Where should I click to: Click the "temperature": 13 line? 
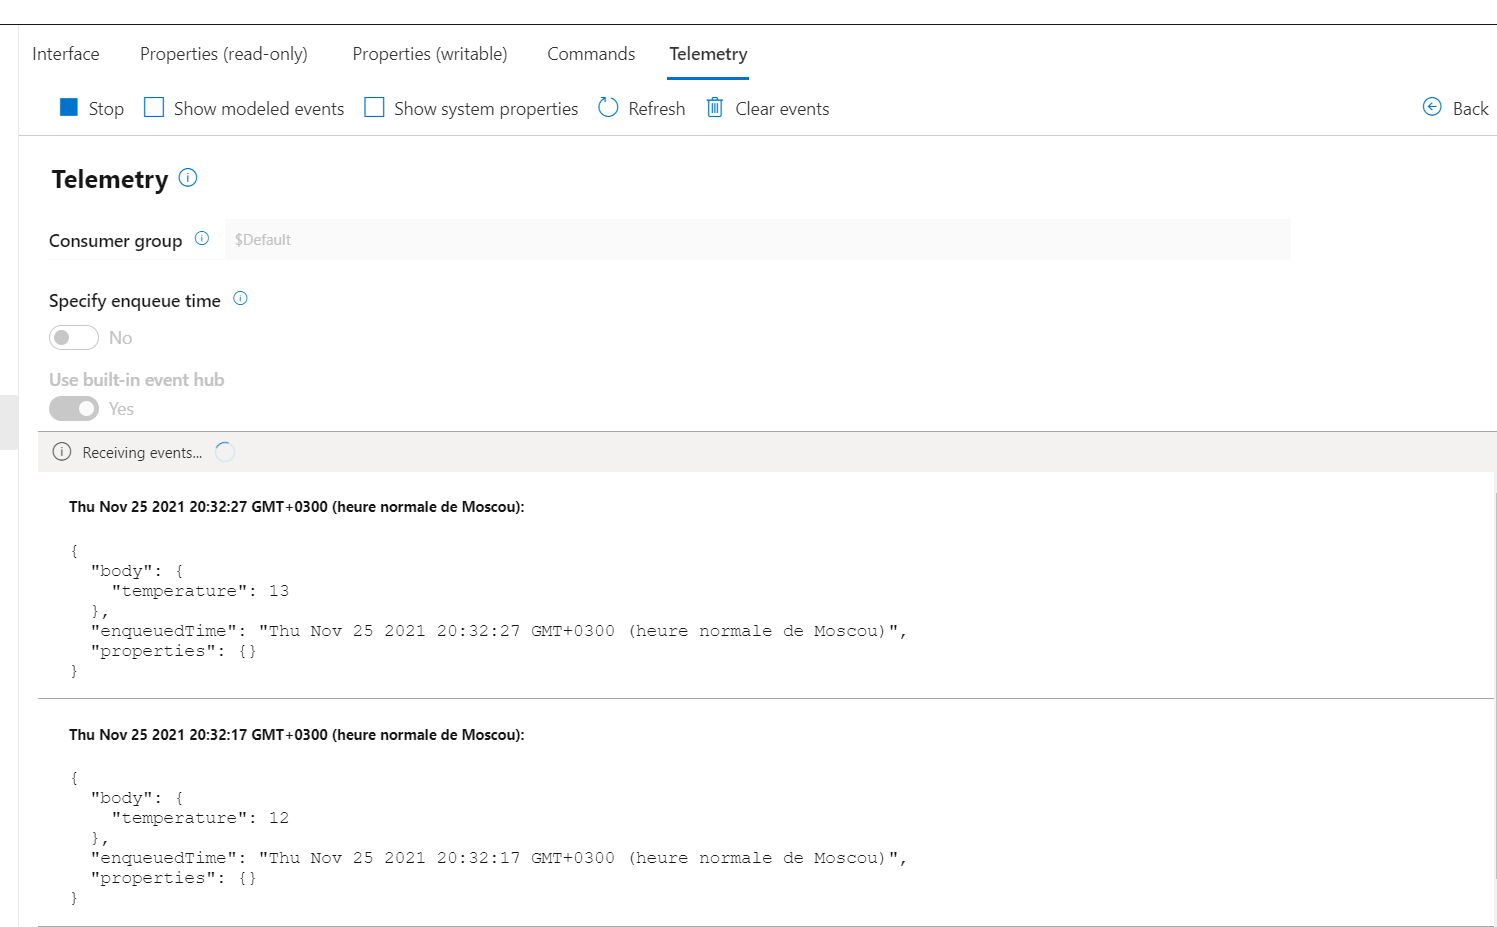pos(200,591)
